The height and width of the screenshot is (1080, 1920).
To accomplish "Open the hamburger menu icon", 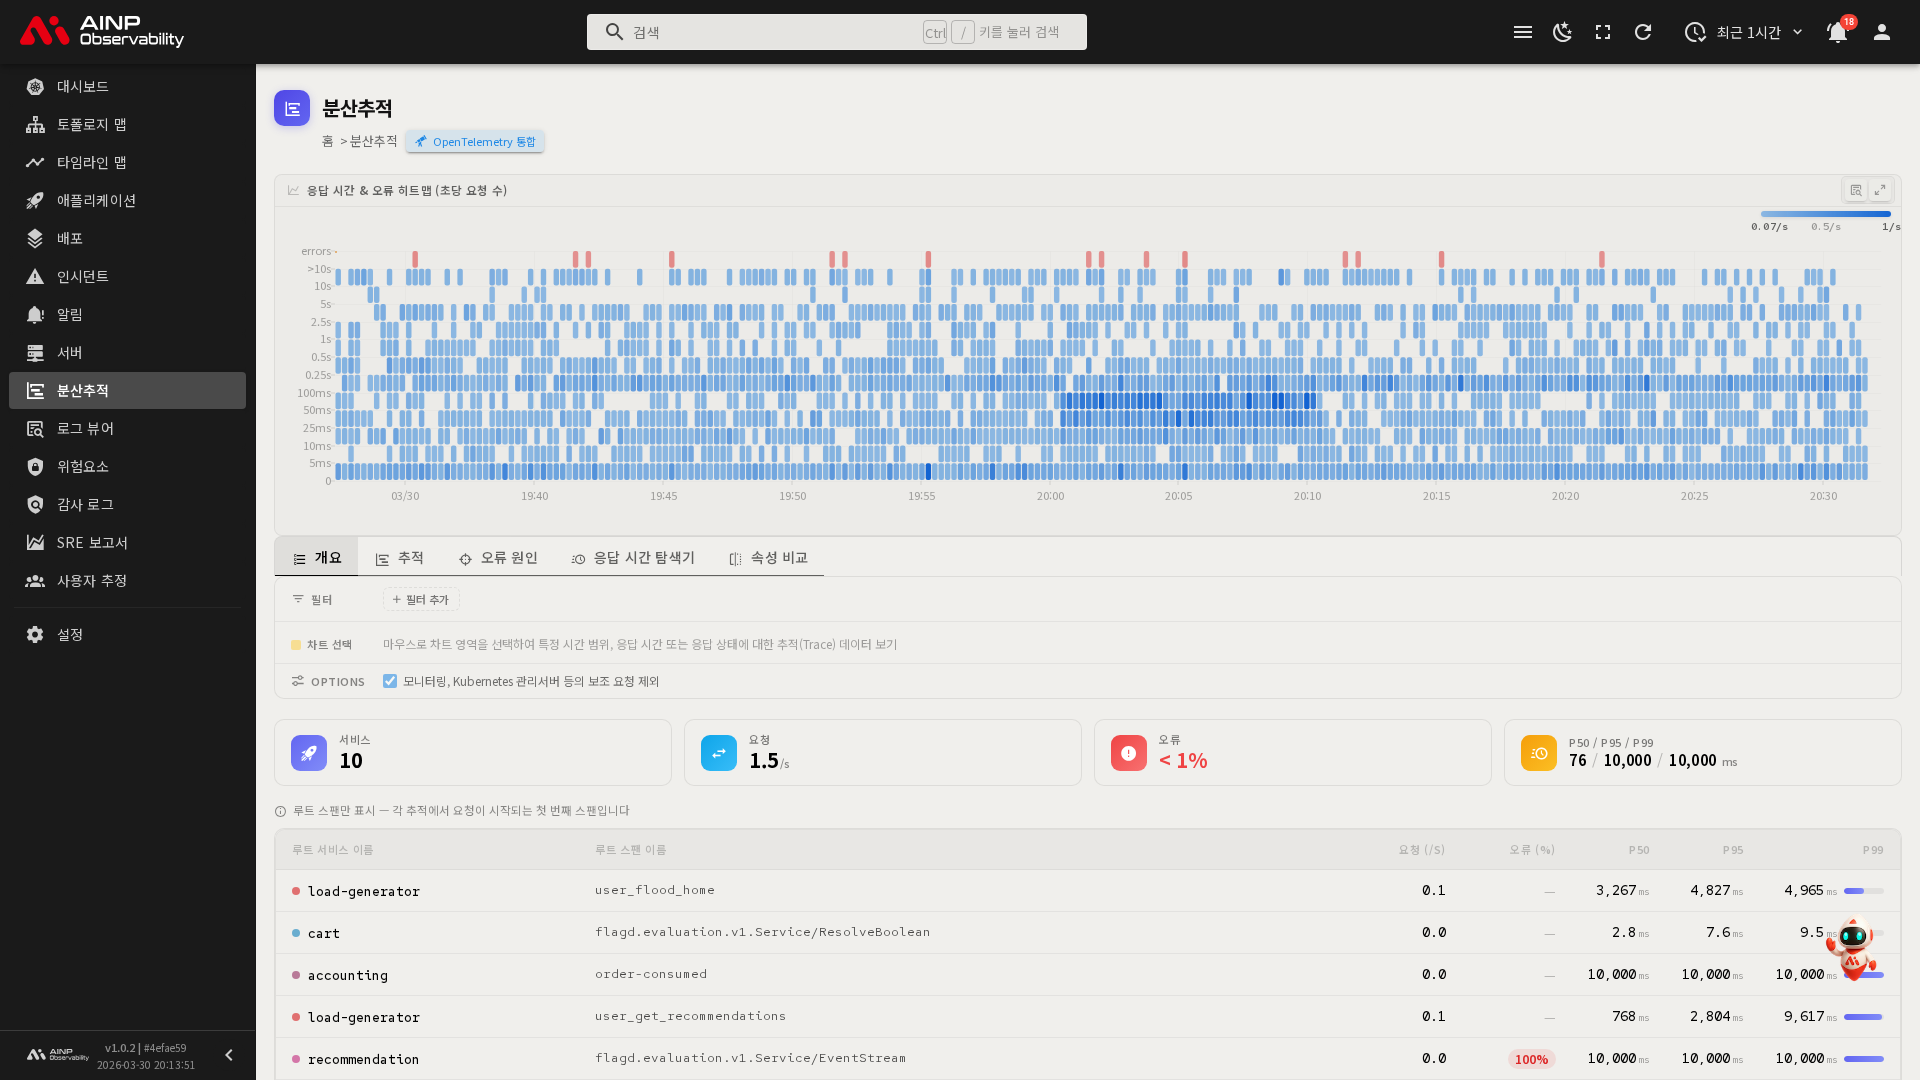I will 1523,32.
